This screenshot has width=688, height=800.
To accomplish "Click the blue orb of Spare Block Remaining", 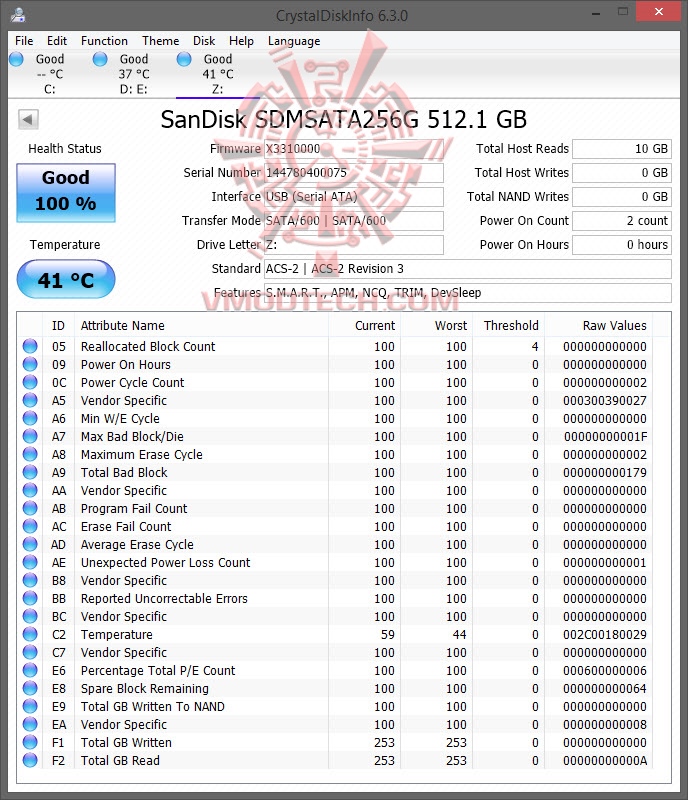I will click(x=30, y=688).
